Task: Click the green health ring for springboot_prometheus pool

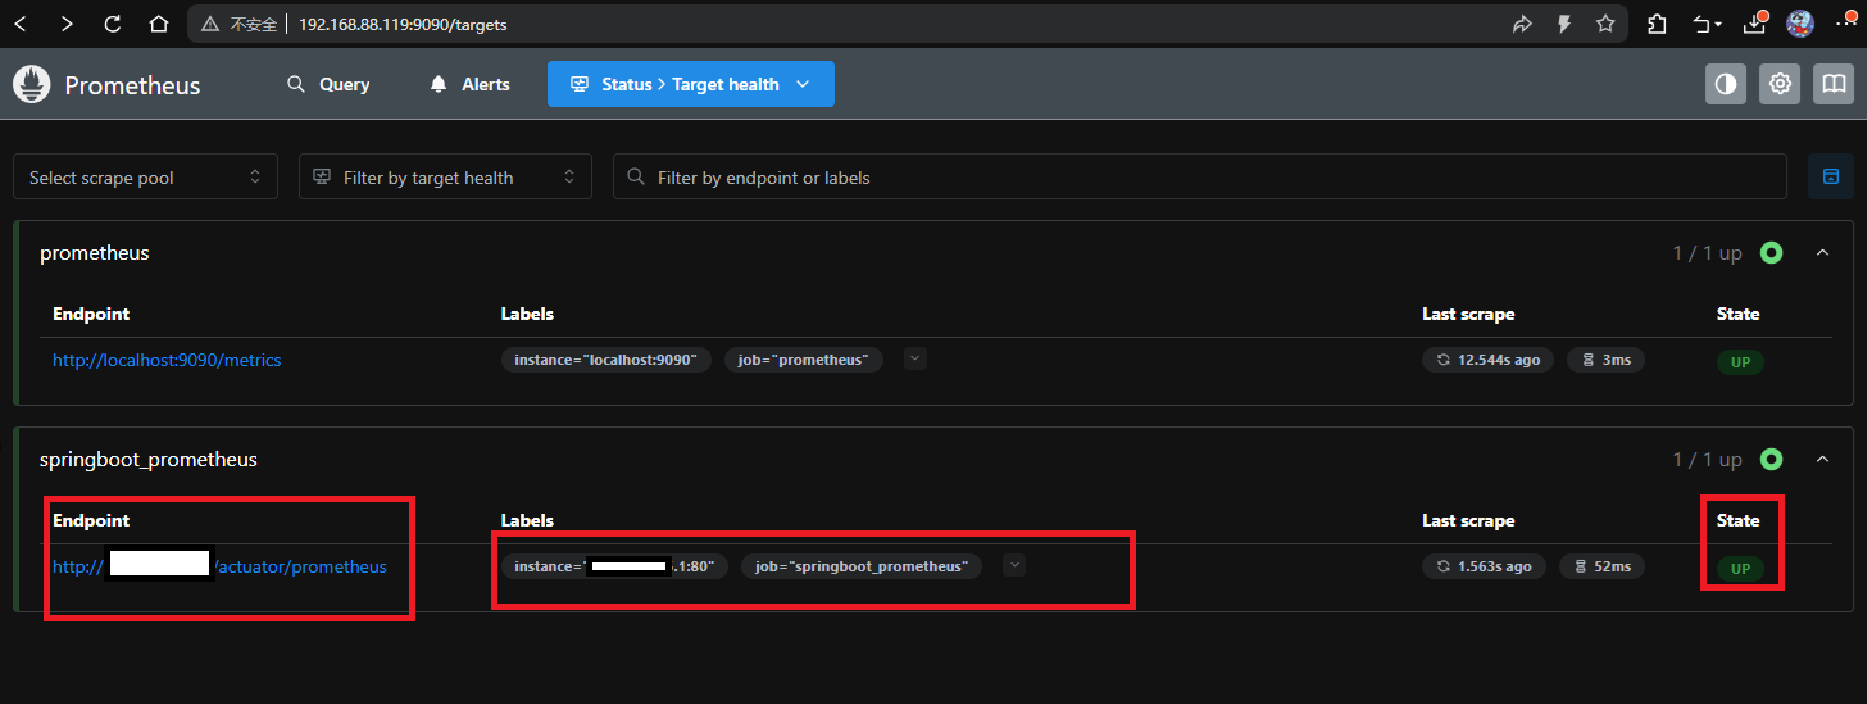Action: tap(1771, 459)
